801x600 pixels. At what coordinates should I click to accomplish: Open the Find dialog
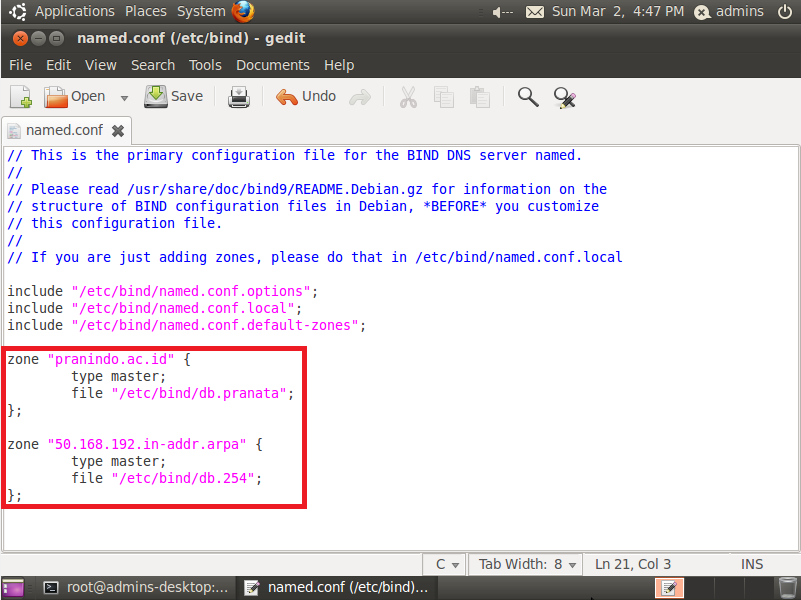(526, 96)
